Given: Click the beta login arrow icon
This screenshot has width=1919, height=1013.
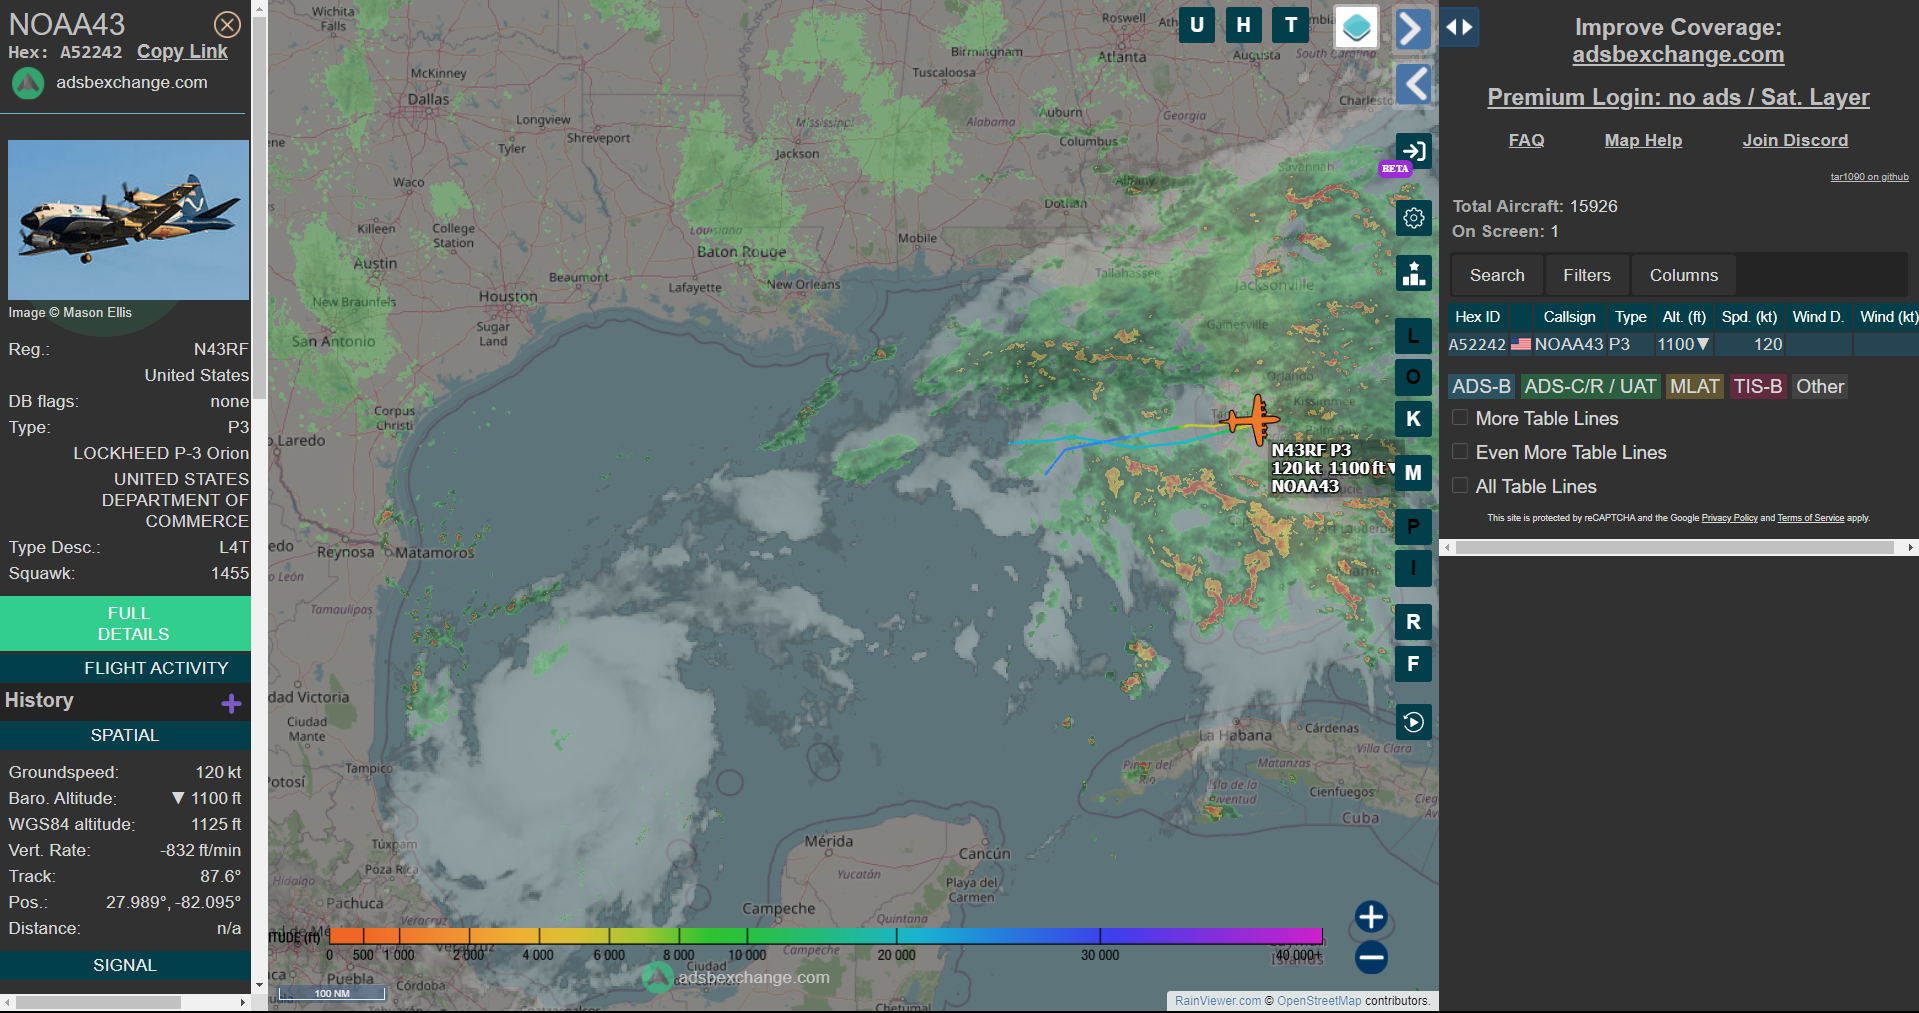Looking at the screenshot, I should point(1413,151).
